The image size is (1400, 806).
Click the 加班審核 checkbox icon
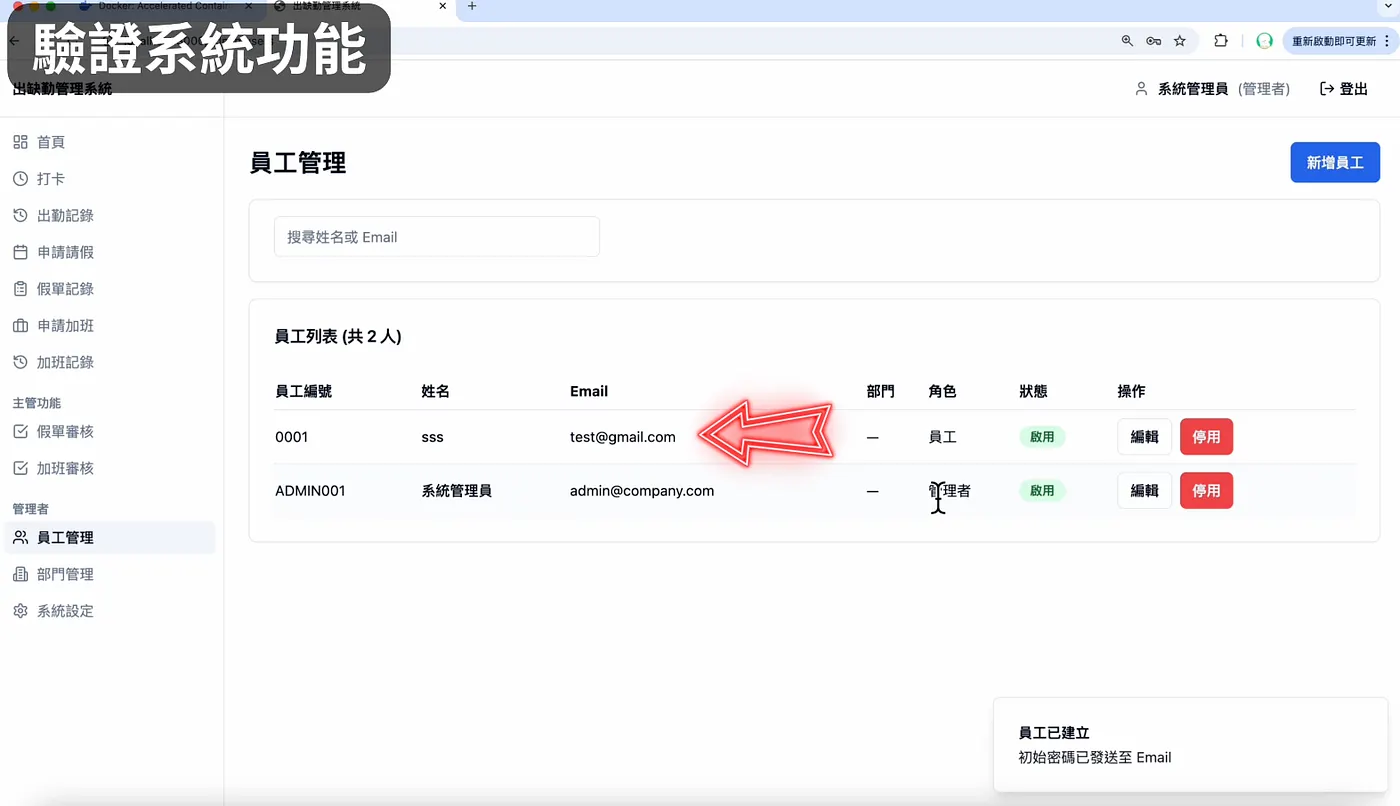point(20,468)
